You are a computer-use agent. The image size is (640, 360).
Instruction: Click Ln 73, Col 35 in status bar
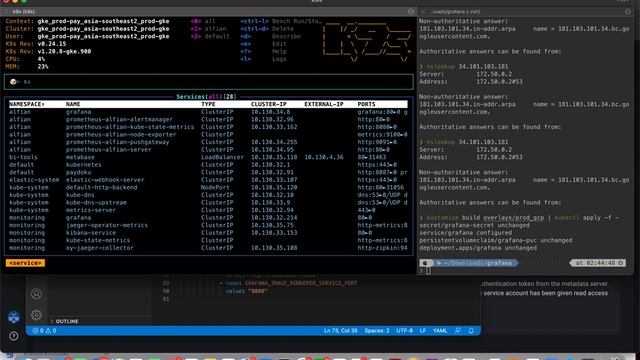(x=340, y=331)
